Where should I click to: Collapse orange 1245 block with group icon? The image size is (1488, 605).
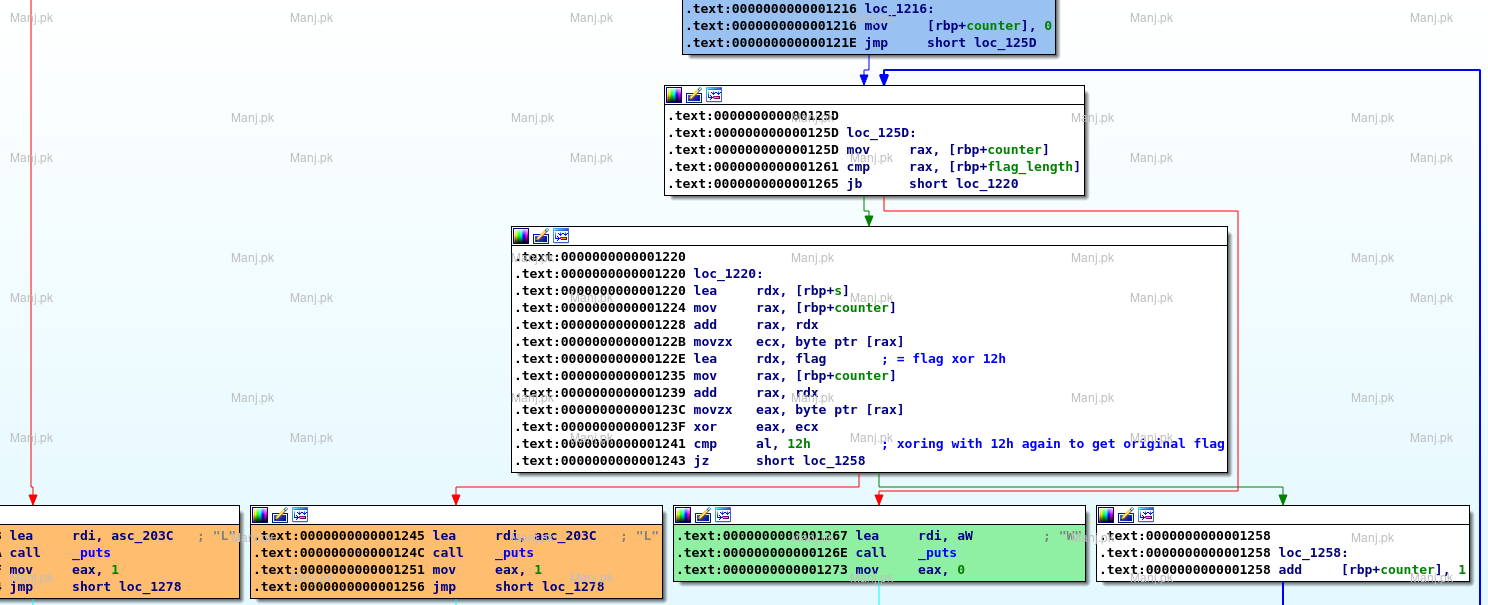point(300,515)
